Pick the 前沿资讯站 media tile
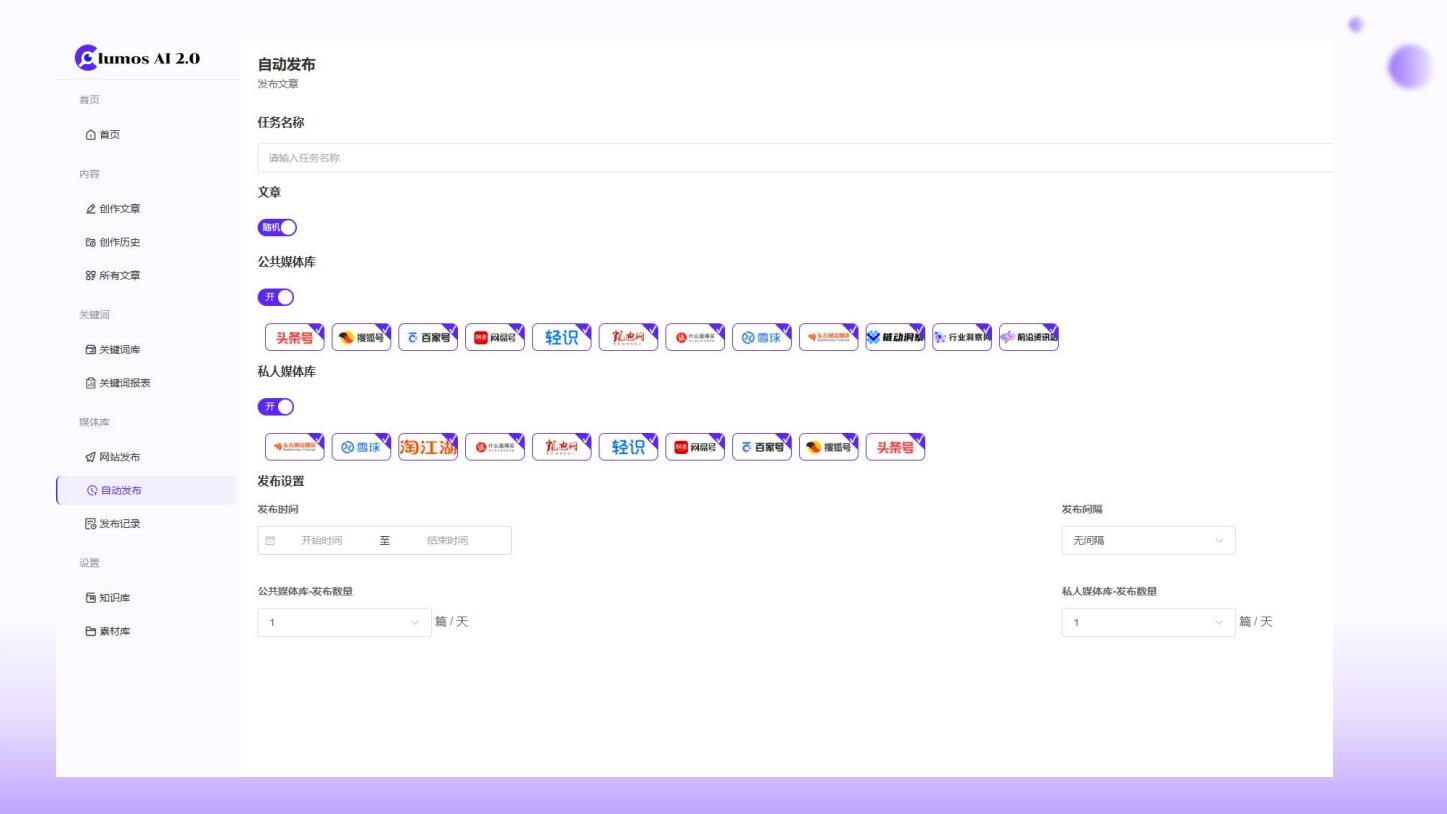 (1028, 338)
